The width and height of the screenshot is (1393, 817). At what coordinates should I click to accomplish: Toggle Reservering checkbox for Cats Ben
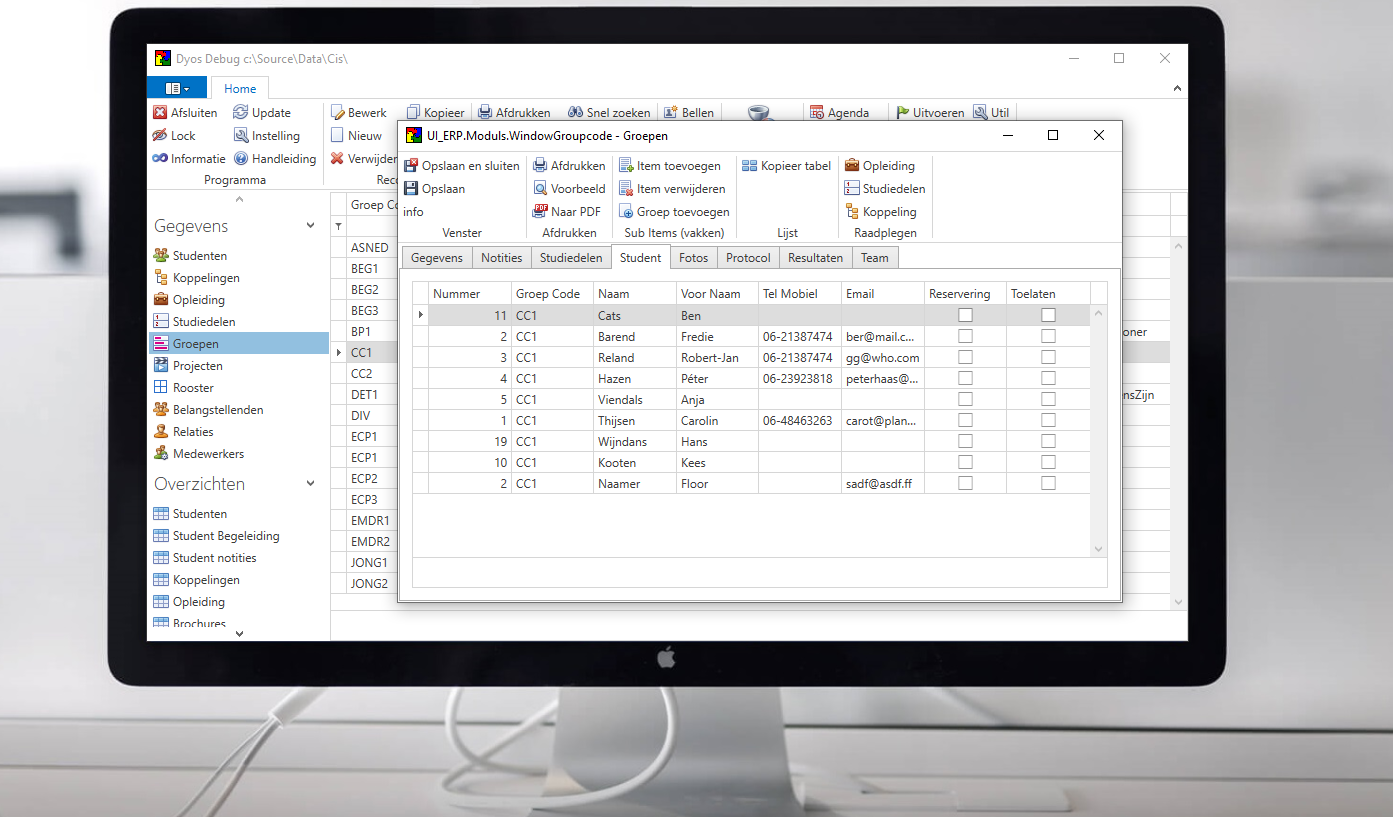click(x=965, y=315)
